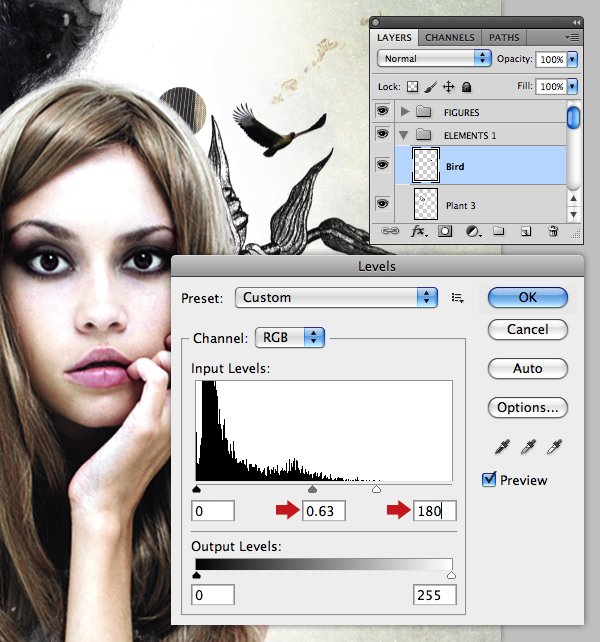Click Layers panel scroll up arrow

click(573, 199)
